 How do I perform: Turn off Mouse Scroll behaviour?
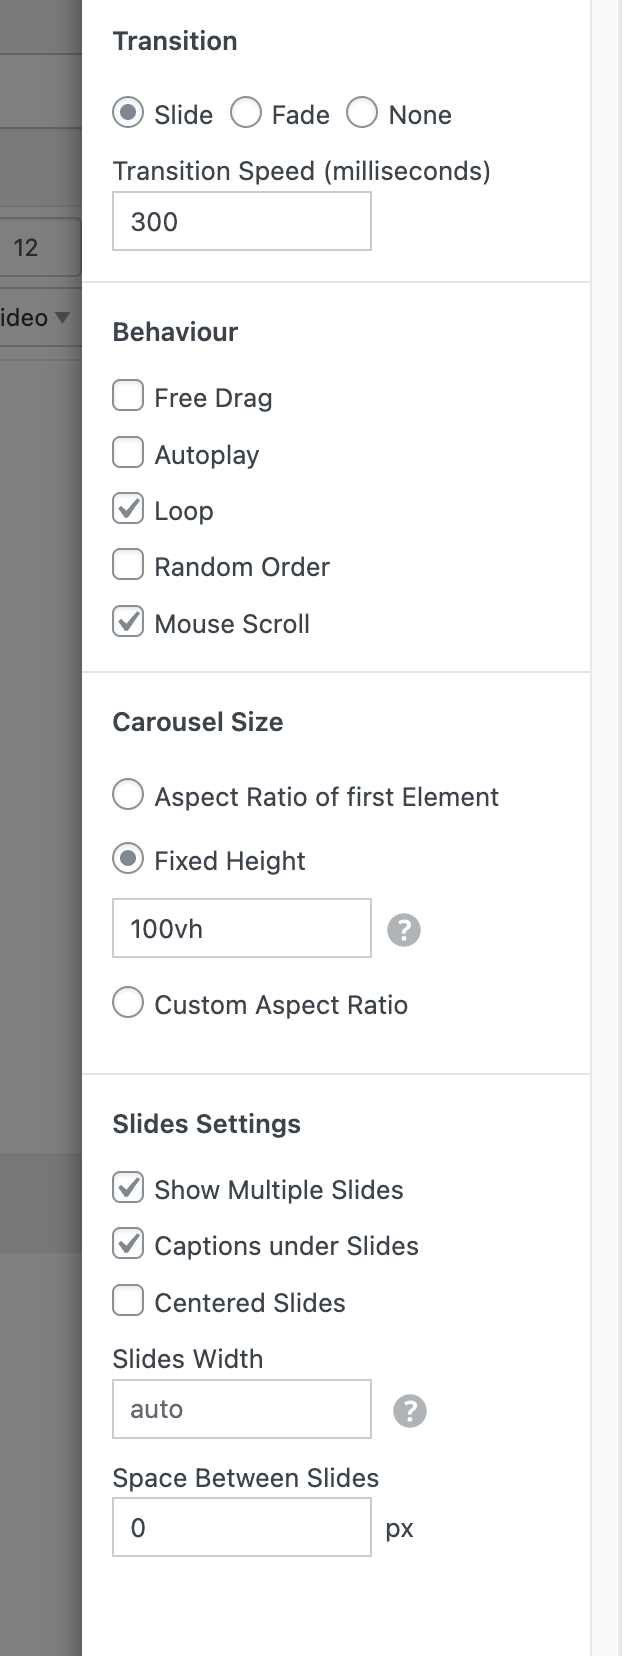(x=128, y=621)
